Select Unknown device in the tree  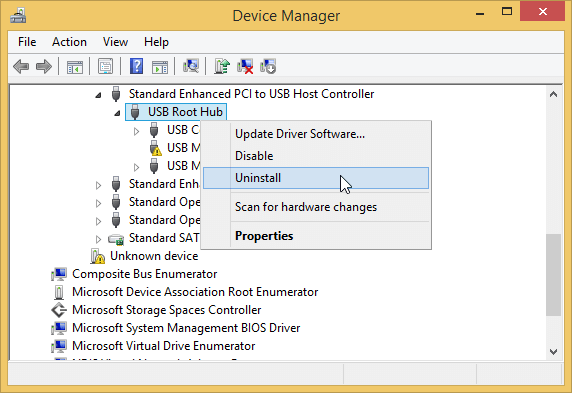[154, 256]
